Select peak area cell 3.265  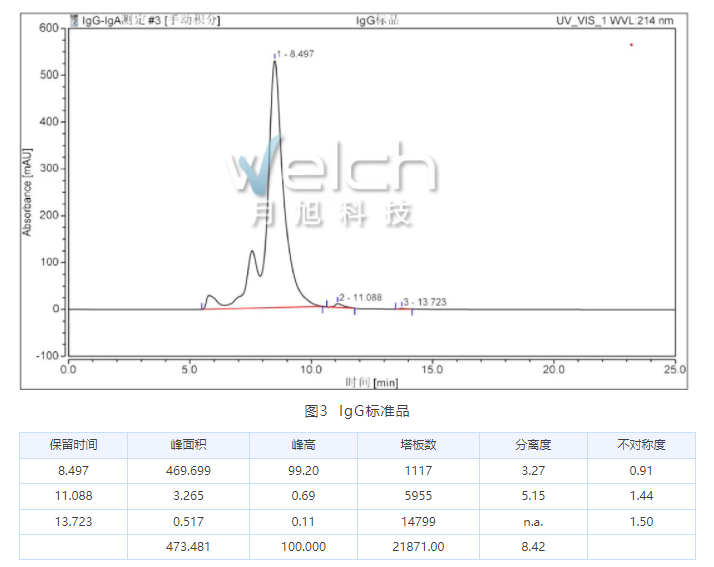click(x=189, y=495)
